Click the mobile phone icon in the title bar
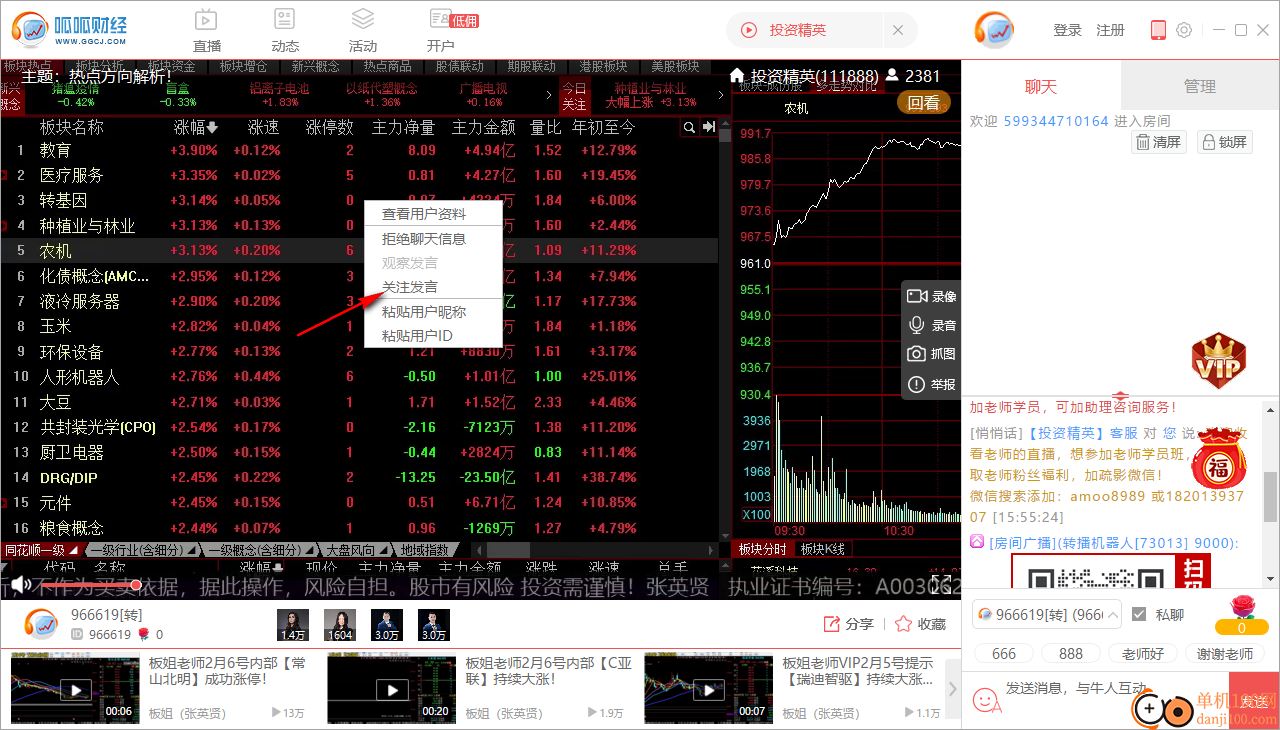The height and width of the screenshot is (730, 1280). point(1158,30)
